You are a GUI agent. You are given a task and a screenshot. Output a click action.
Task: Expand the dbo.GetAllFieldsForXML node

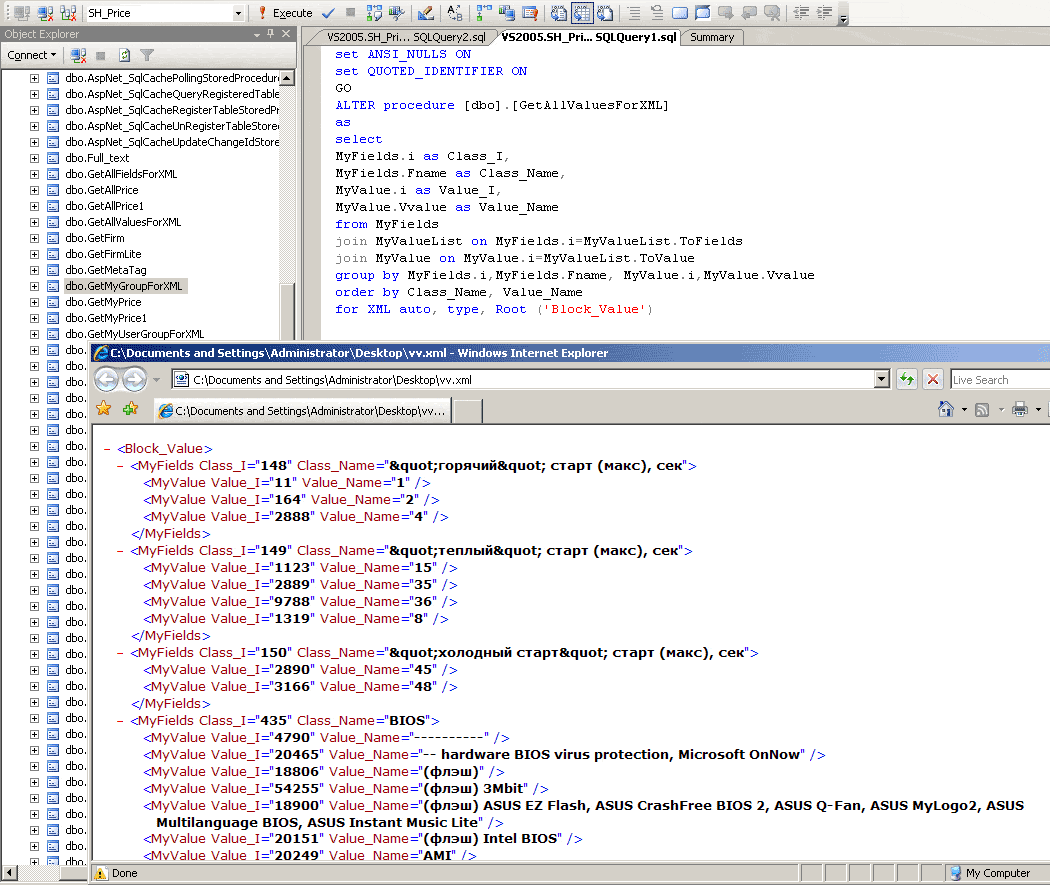coord(34,175)
